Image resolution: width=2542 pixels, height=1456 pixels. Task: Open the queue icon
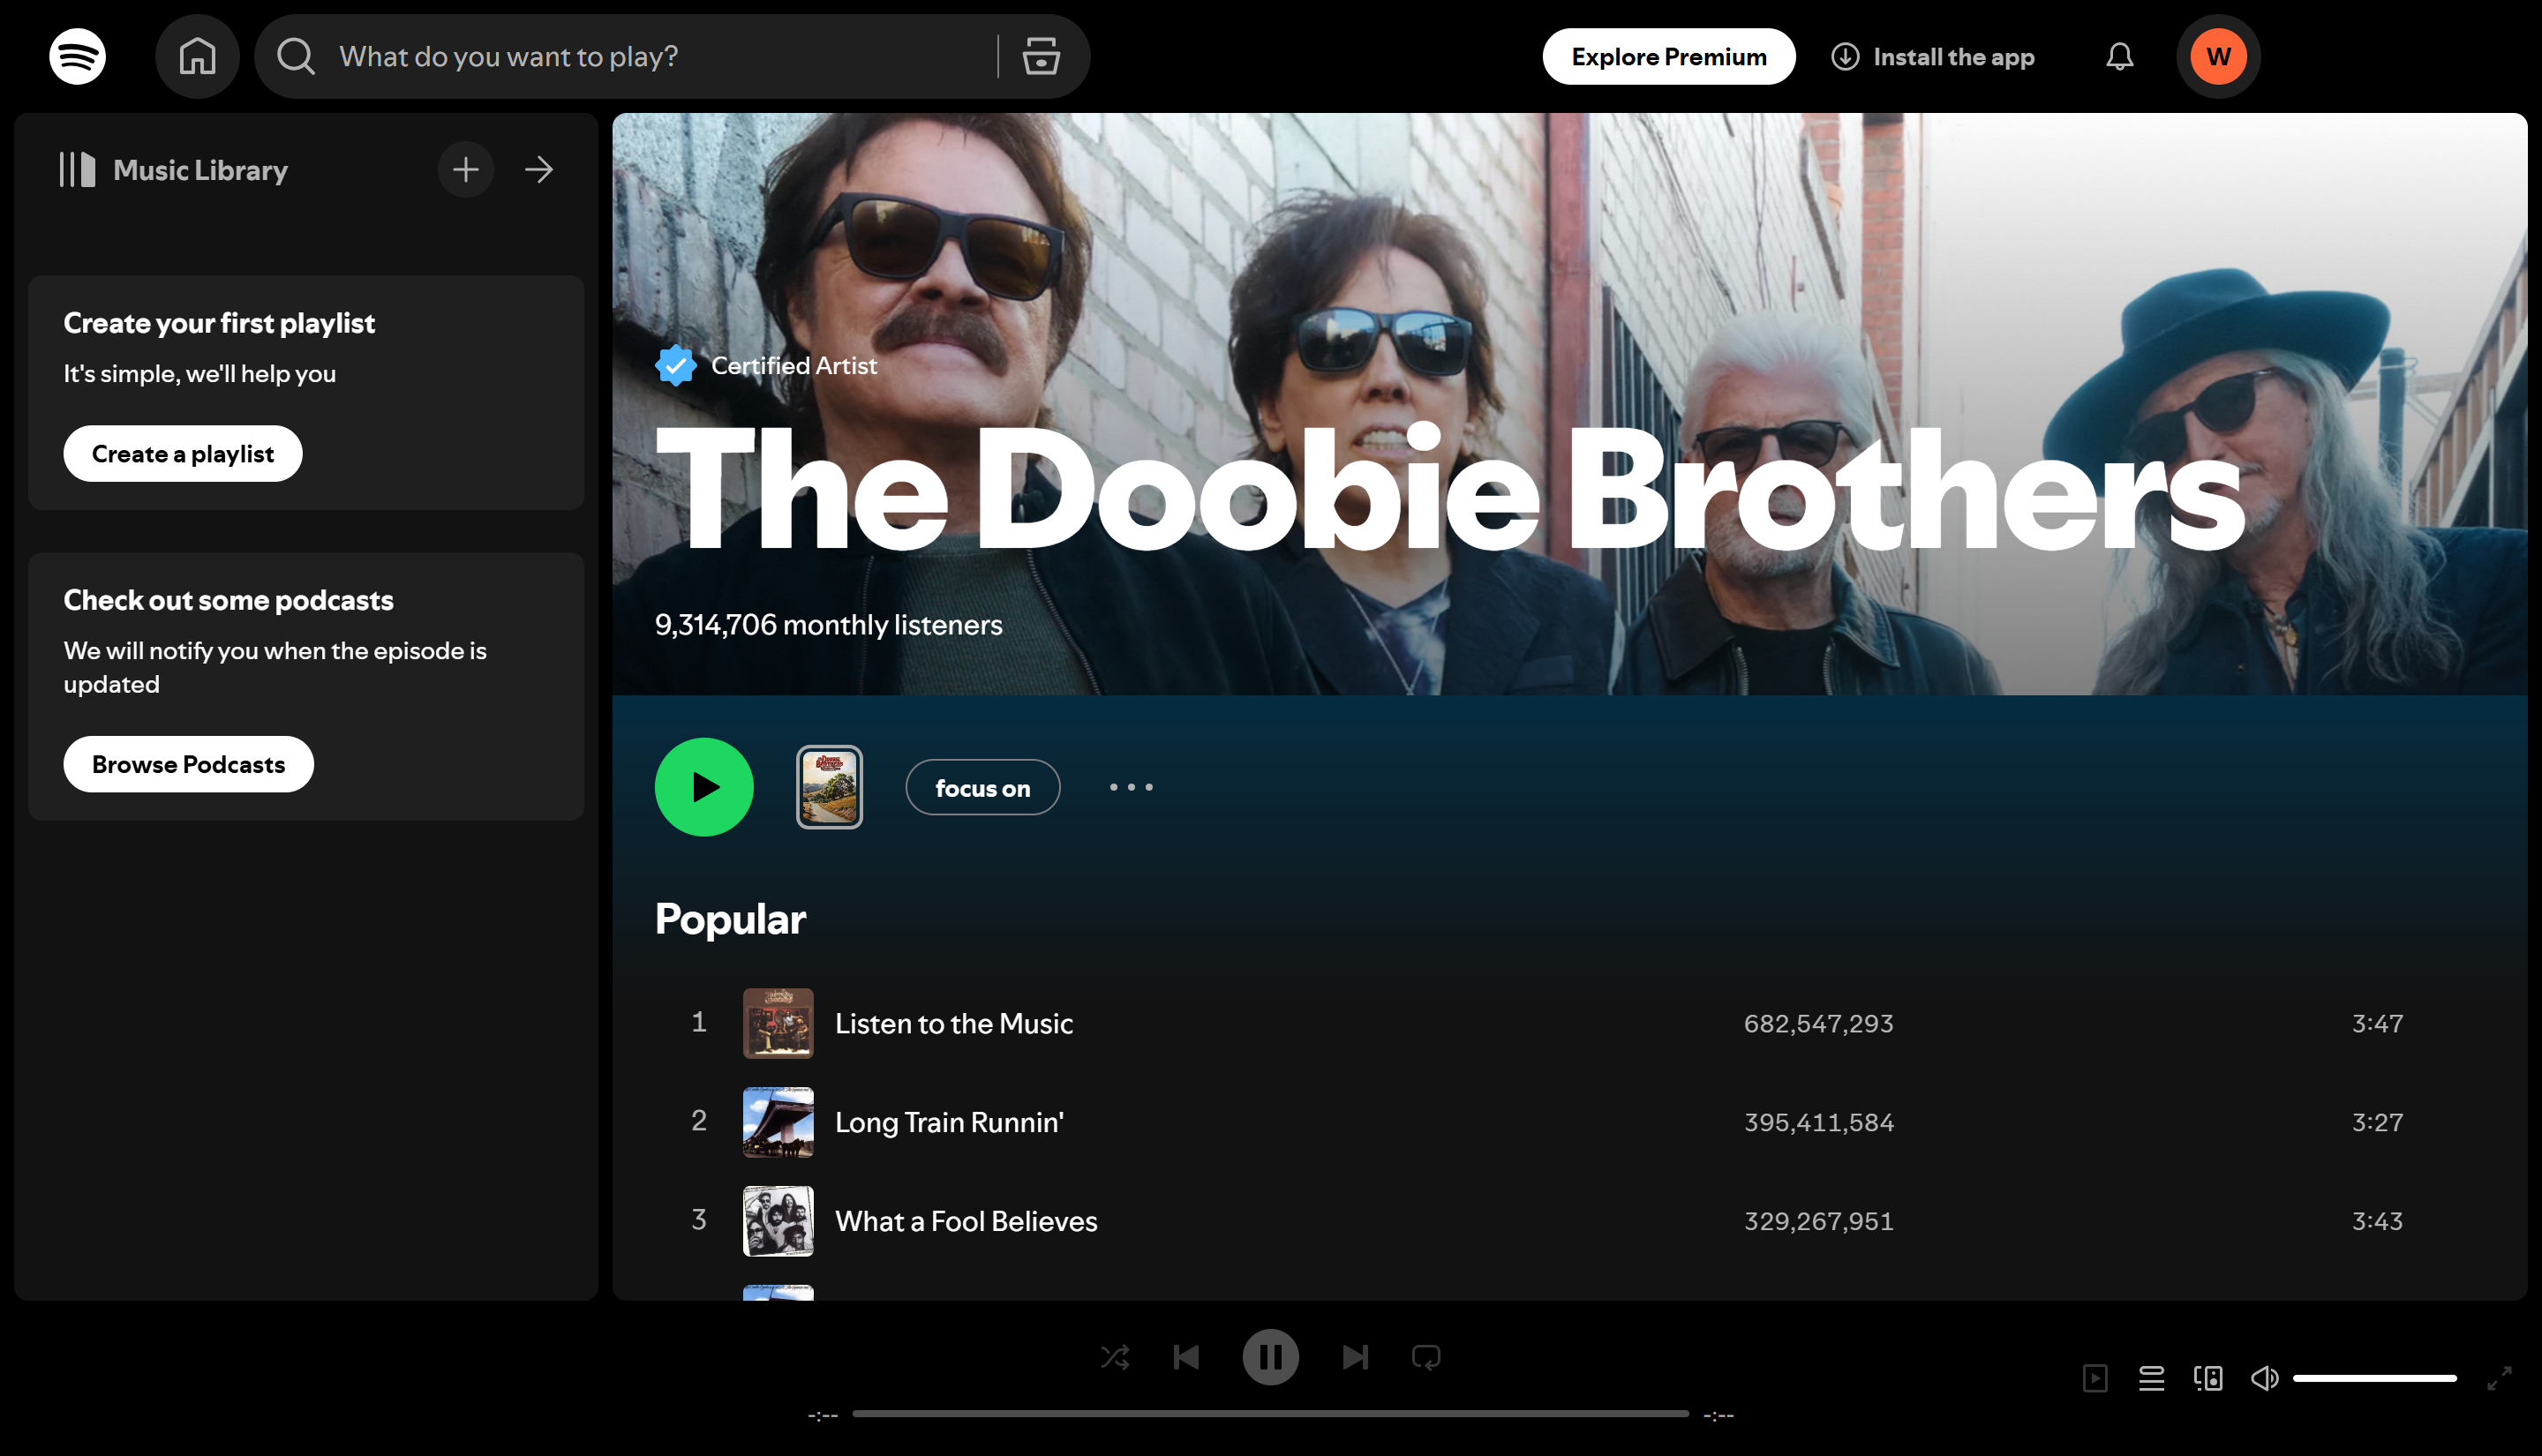tap(2151, 1378)
